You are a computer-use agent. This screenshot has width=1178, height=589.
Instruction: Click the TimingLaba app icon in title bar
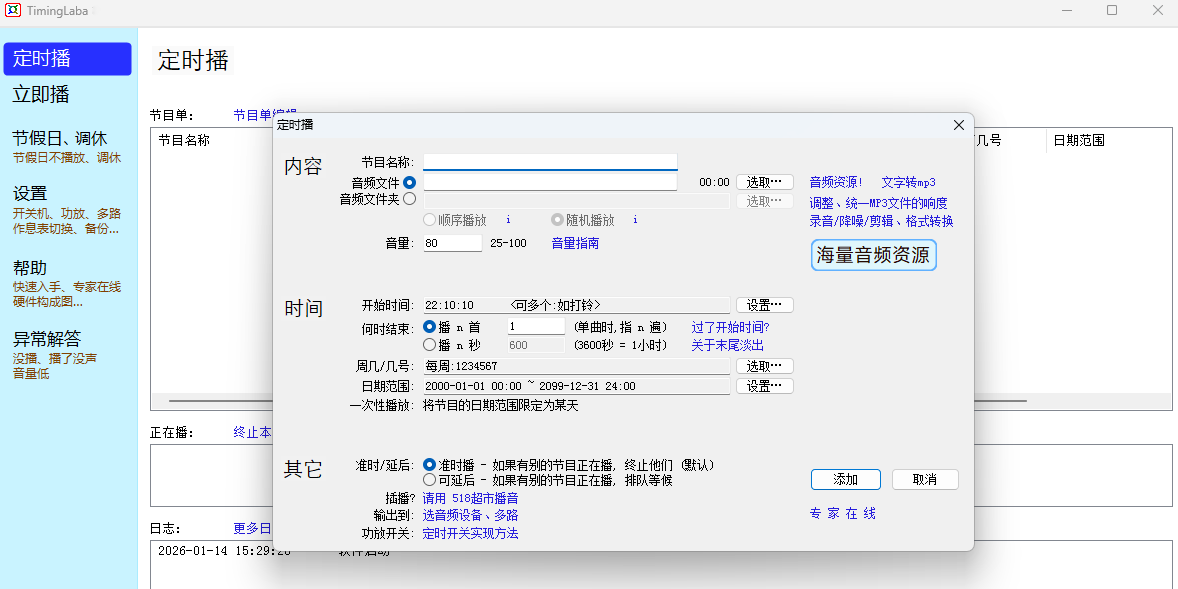pyautogui.click(x=13, y=10)
